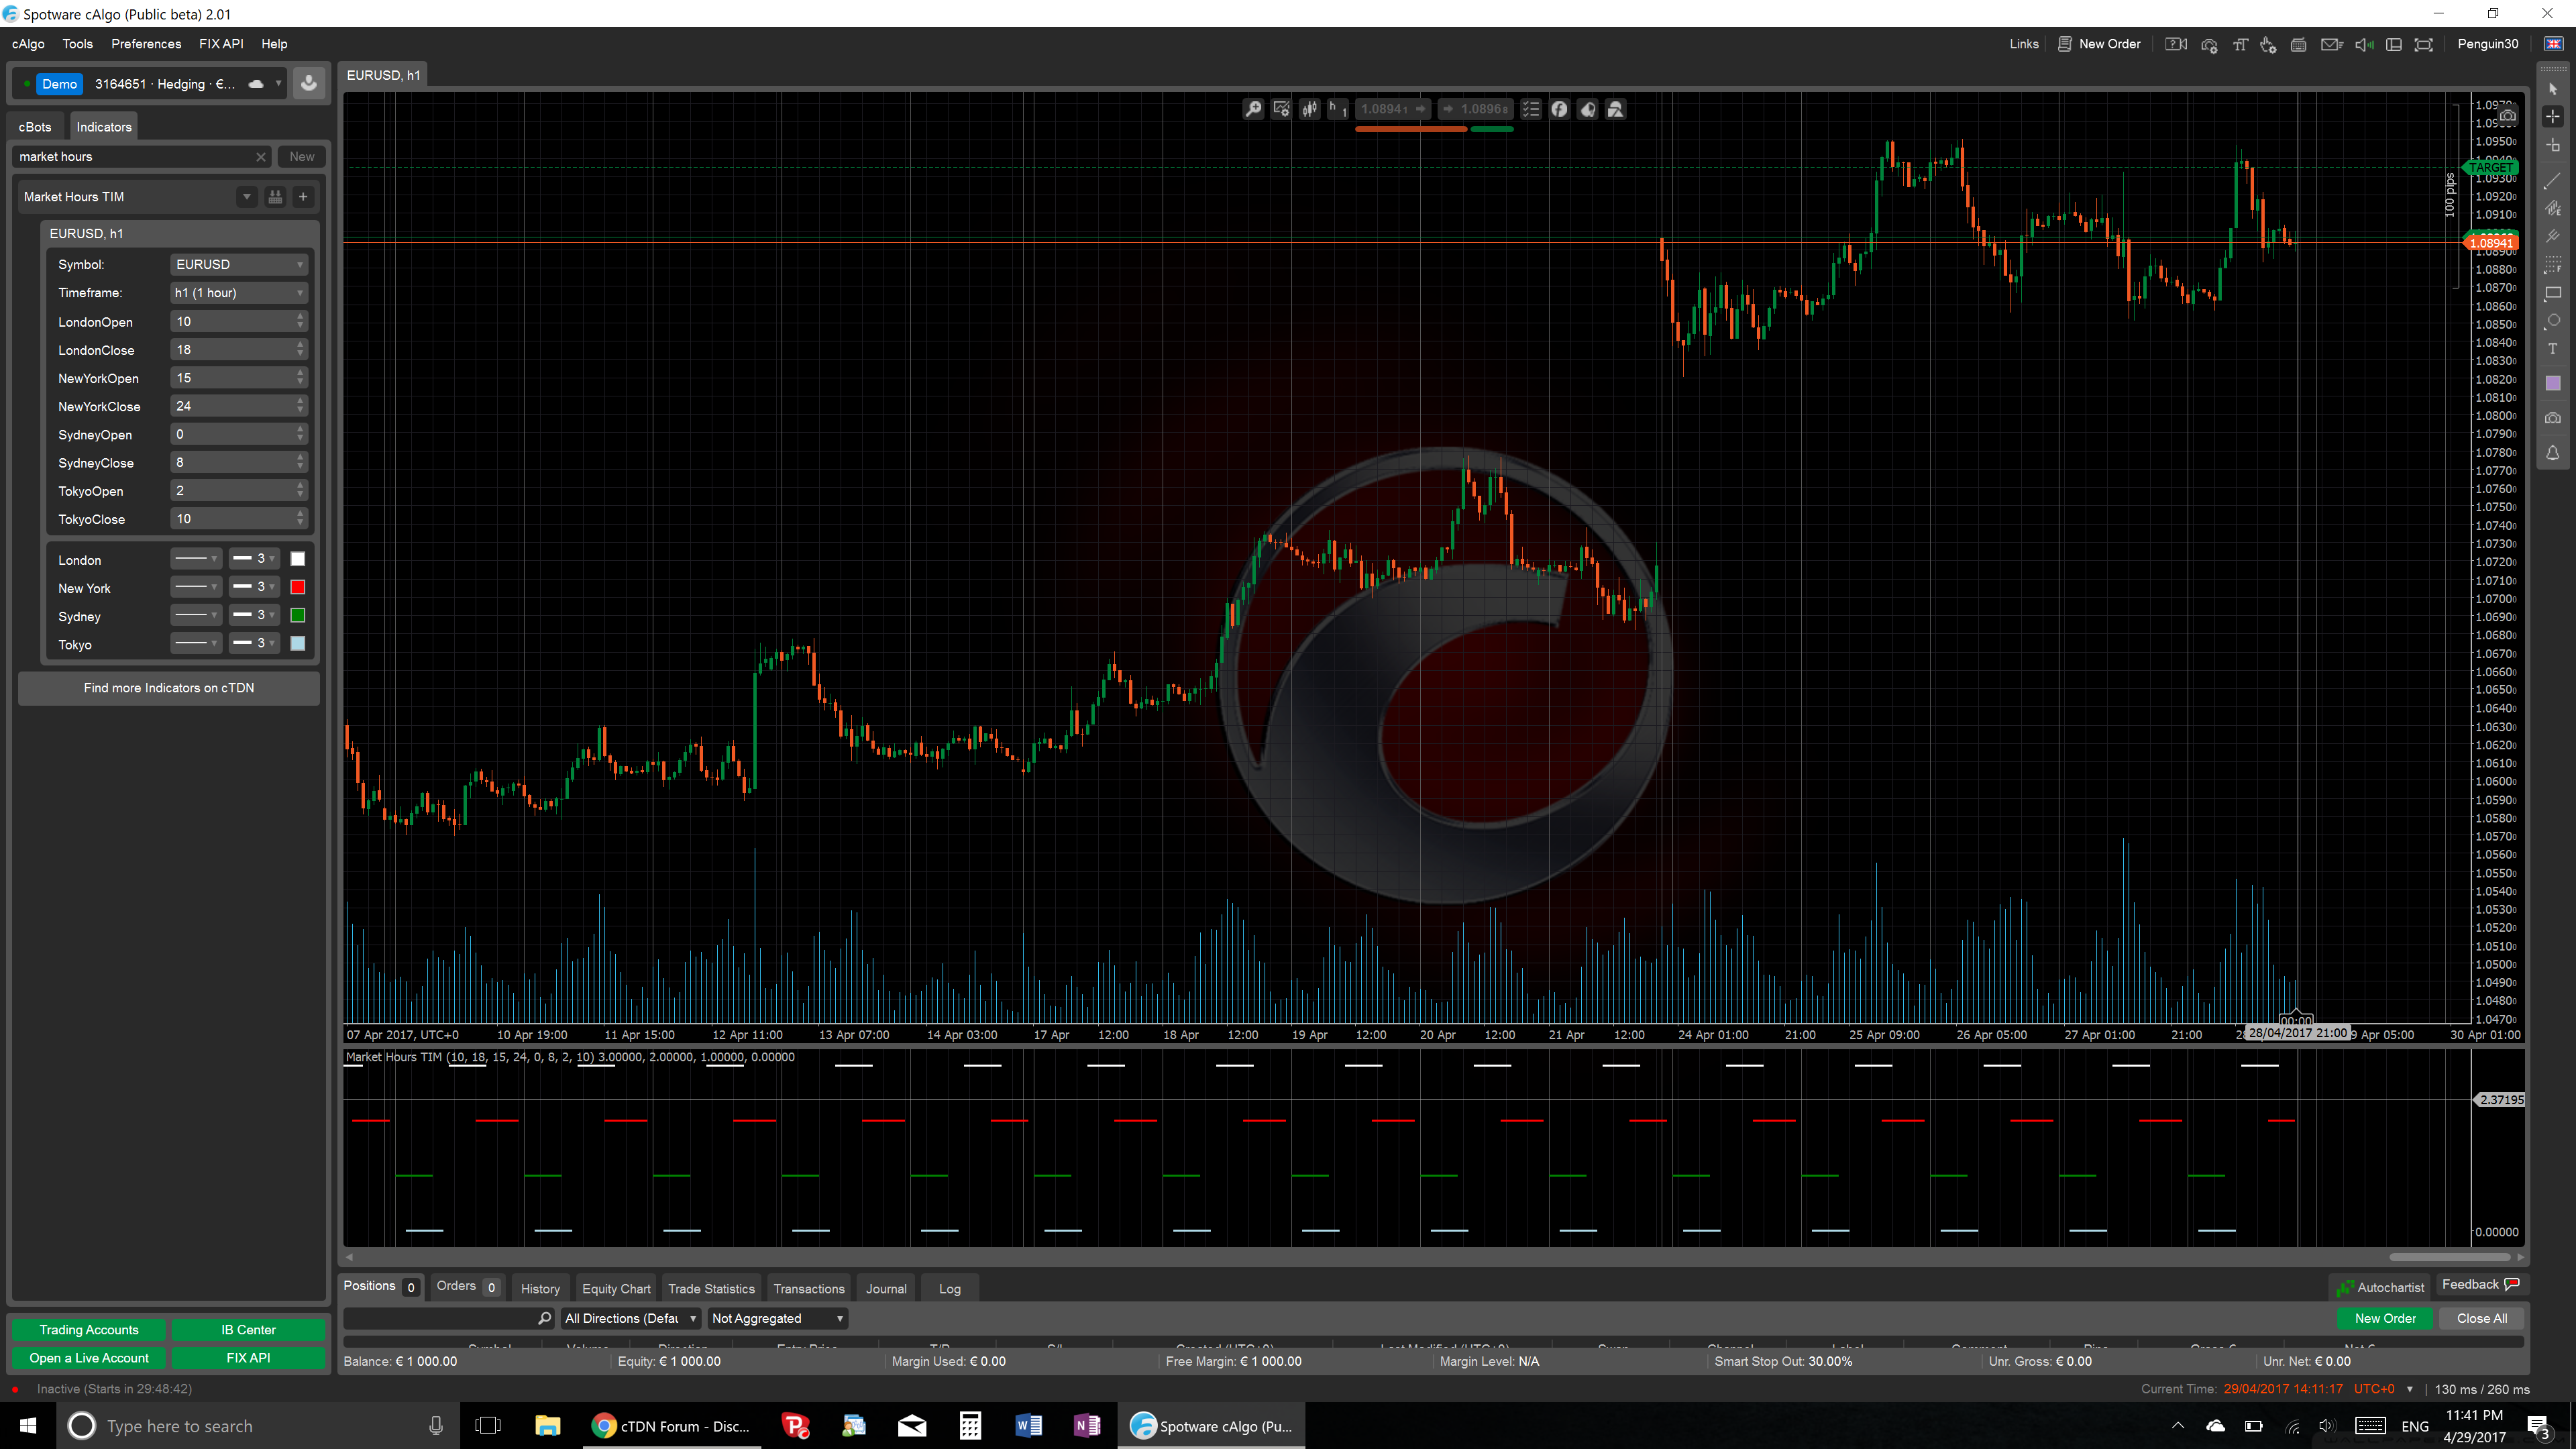Open the cAlgo menu
The image size is (2576, 1449).
pos(28,44)
